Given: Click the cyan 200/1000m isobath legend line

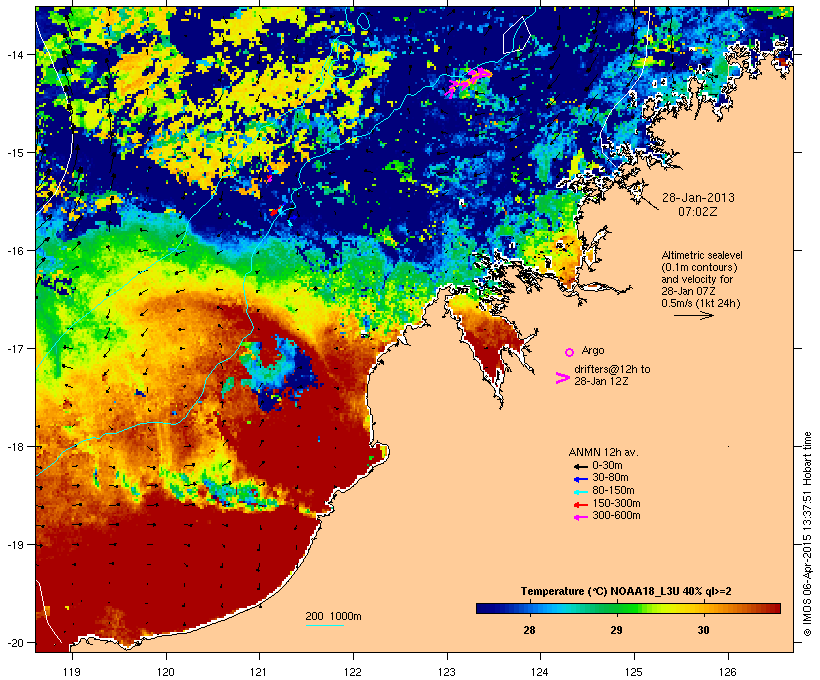Looking at the screenshot, I should click(x=324, y=625).
